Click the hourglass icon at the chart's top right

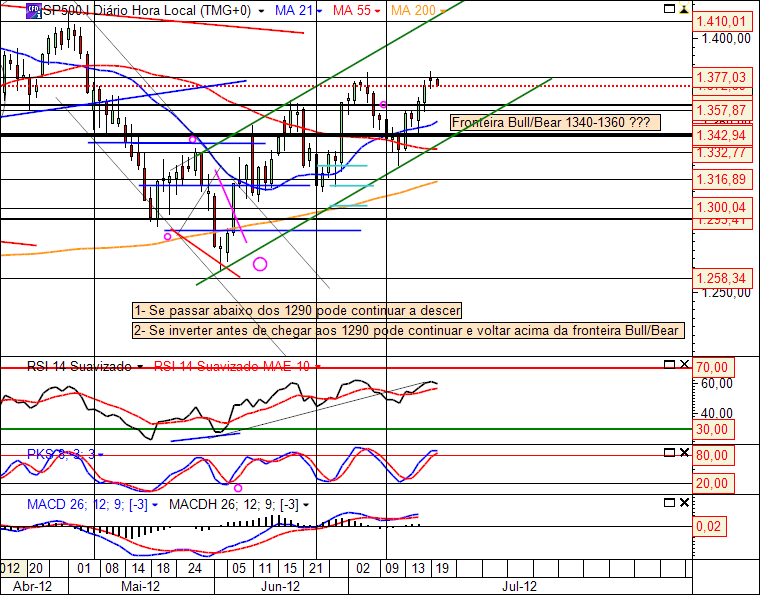[684, 9]
